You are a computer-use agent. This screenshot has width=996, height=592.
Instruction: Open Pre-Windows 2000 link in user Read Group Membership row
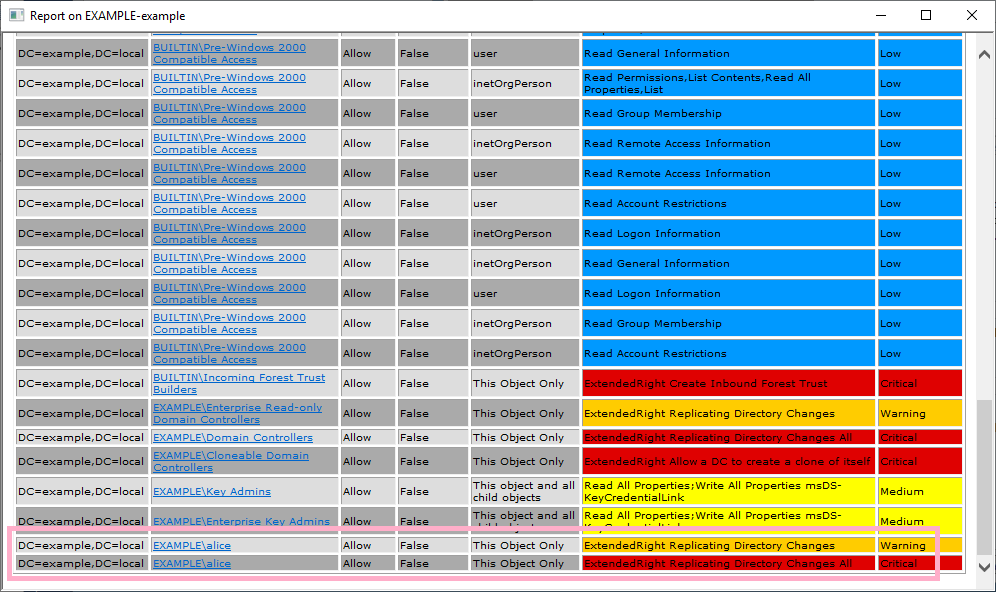pyautogui.click(x=229, y=114)
